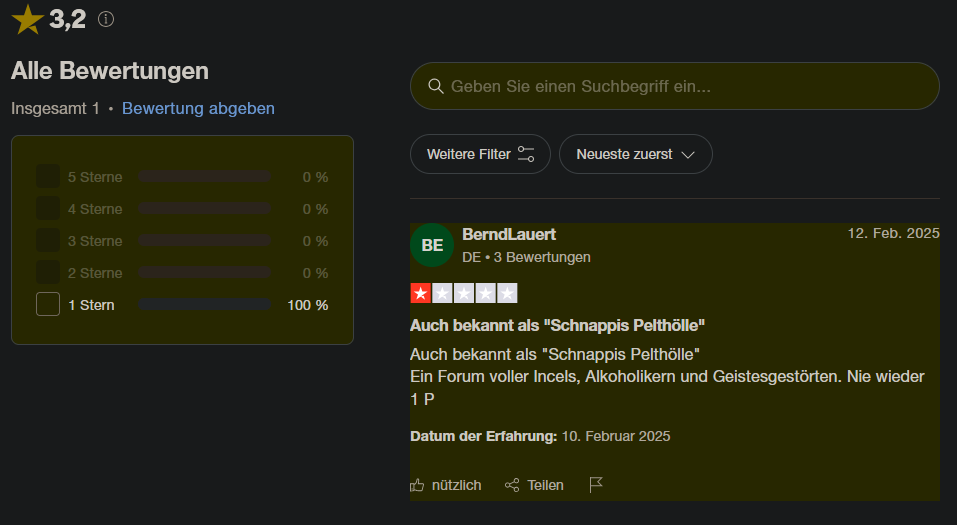Viewport: 957px width, 525px height.
Task: Click the Bewertung abgeben link
Action: (198, 108)
